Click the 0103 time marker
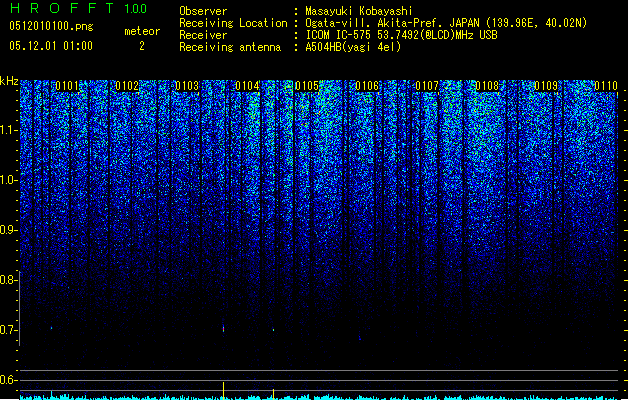This screenshot has height=400, width=629. pos(187,86)
